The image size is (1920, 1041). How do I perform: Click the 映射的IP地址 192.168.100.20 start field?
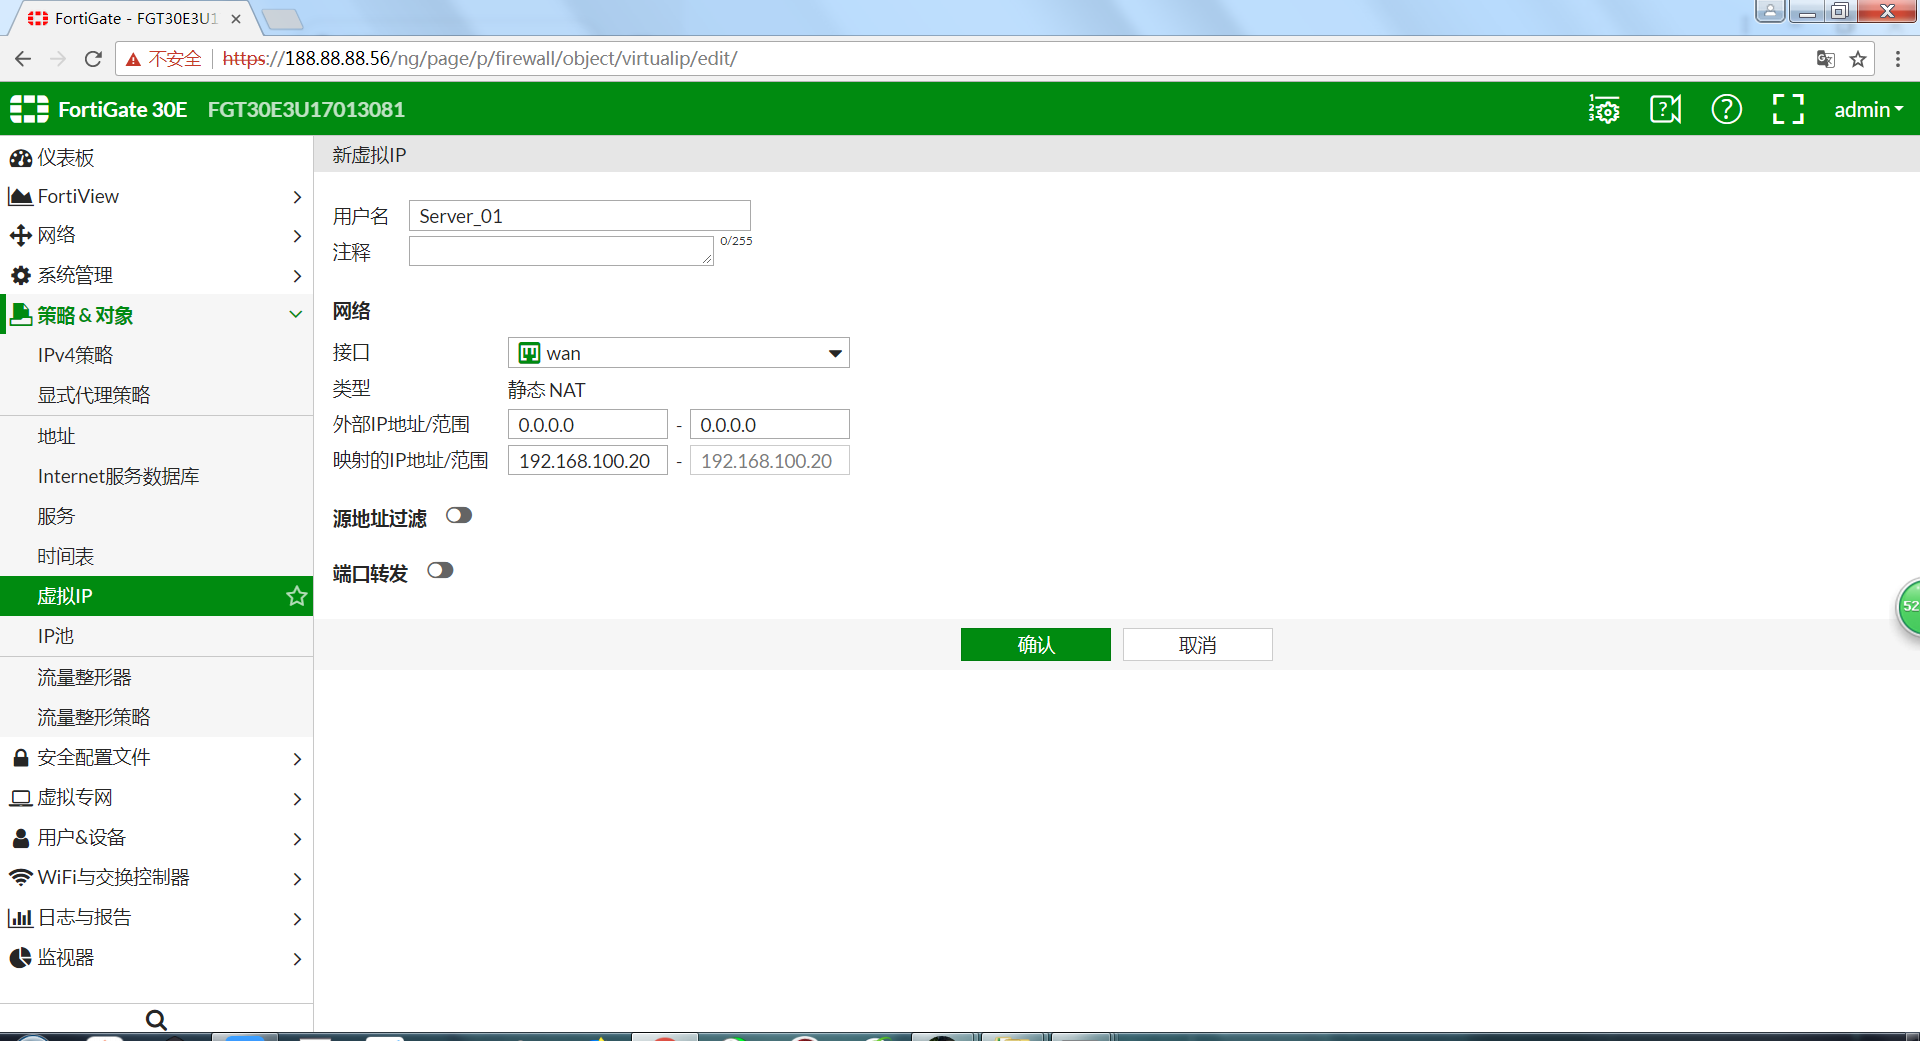coord(587,460)
